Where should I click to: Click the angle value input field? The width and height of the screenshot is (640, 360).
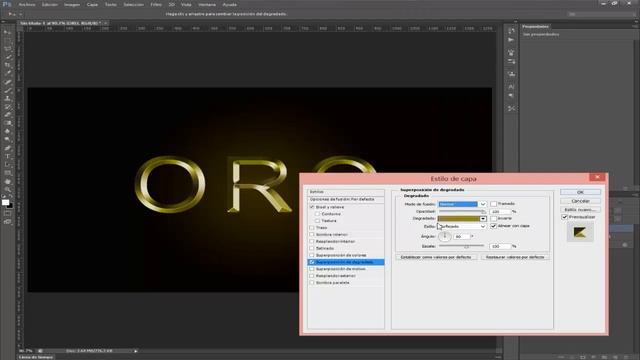462,236
